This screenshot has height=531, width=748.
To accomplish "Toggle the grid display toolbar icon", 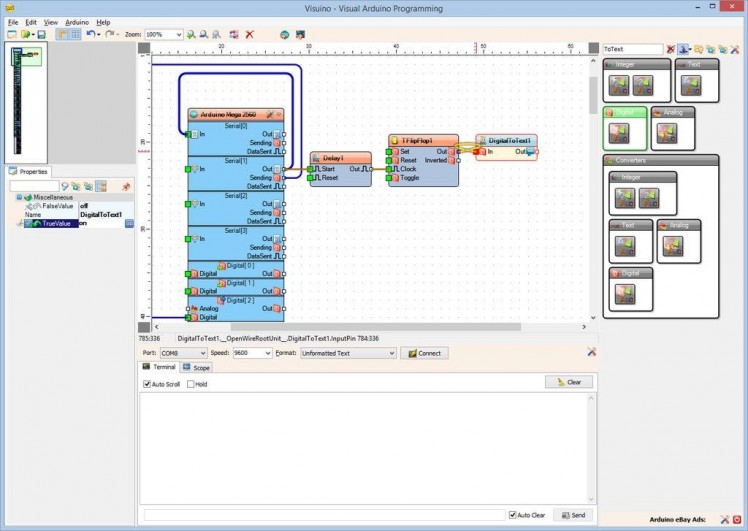I will coord(75,34).
